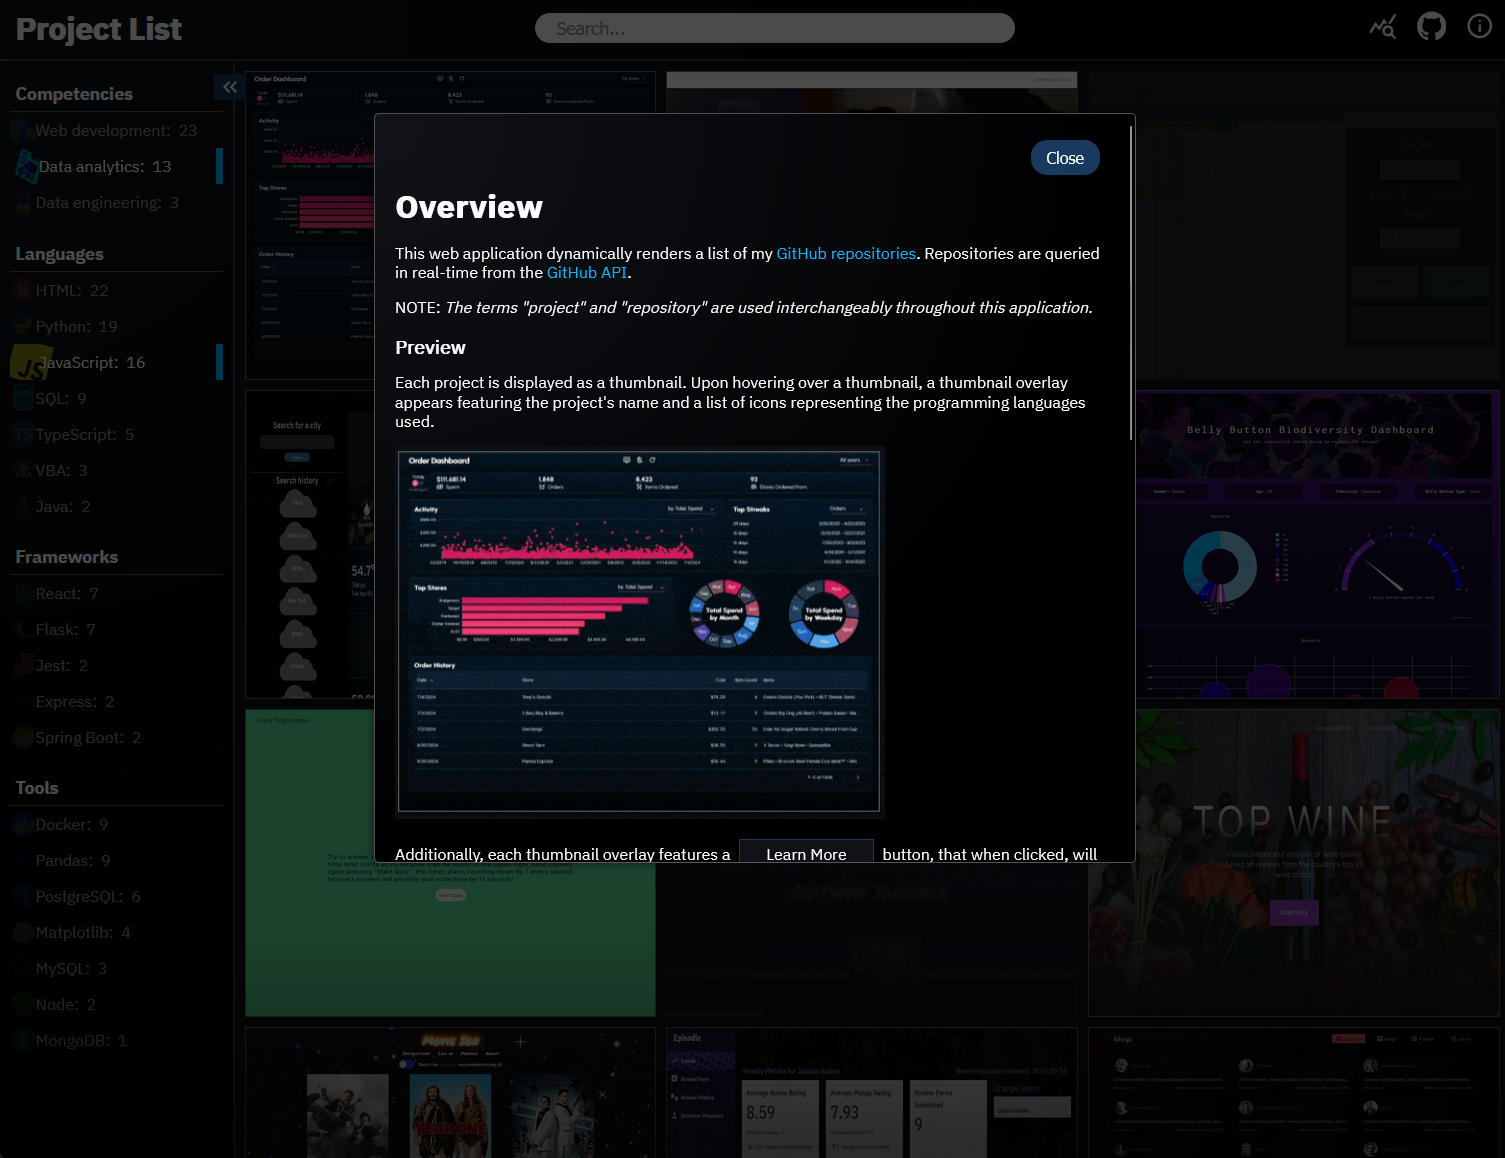Image resolution: width=1505 pixels, height=1158 pixels.
Task: Select React: 7 filter
Action: [116, 594]
